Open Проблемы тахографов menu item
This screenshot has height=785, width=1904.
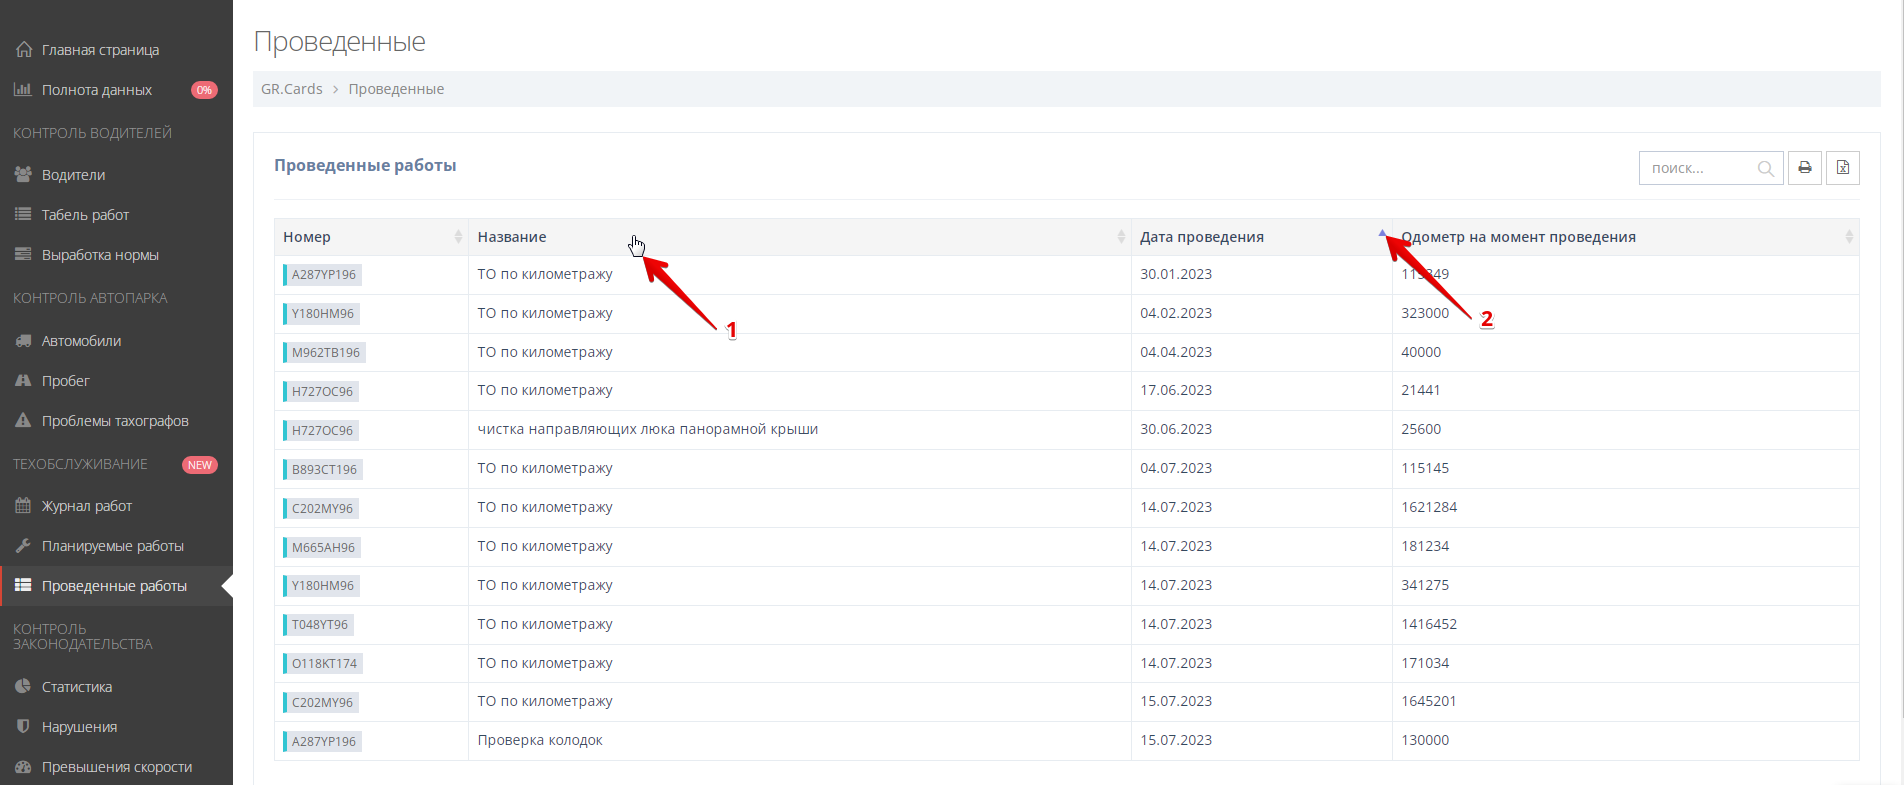point(114,421)
